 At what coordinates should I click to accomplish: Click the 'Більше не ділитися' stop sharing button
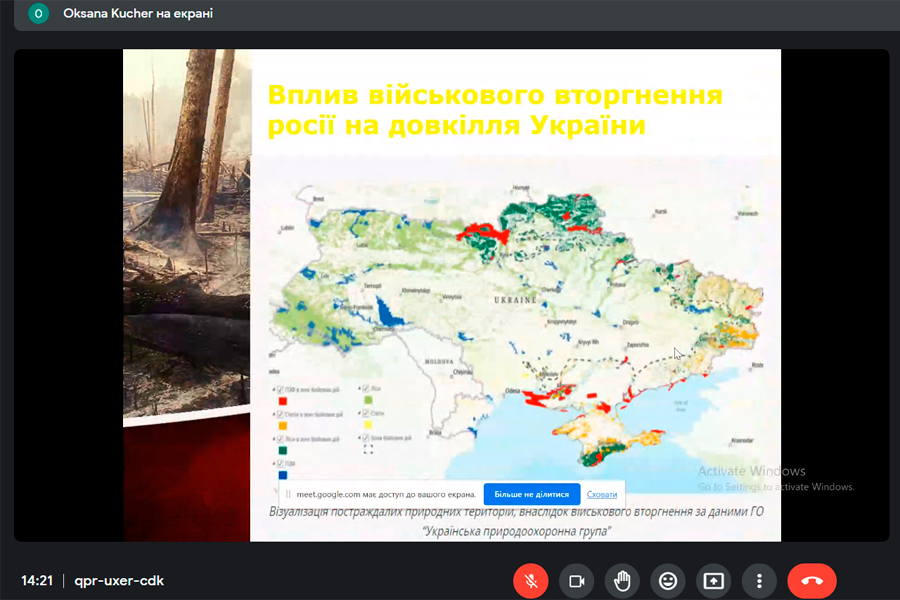point(532,494)
